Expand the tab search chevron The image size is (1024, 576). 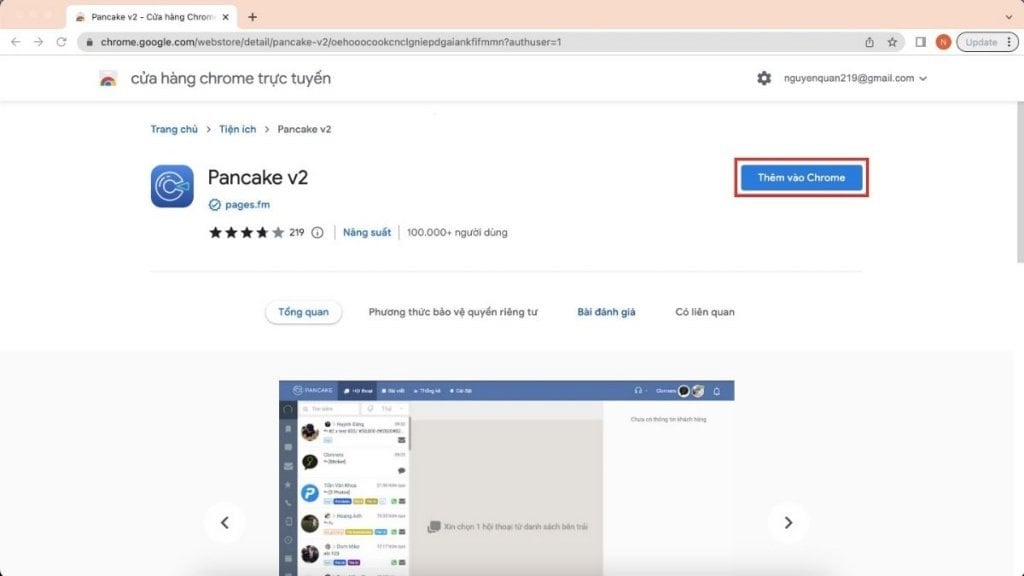click(x=1009, y=17)
